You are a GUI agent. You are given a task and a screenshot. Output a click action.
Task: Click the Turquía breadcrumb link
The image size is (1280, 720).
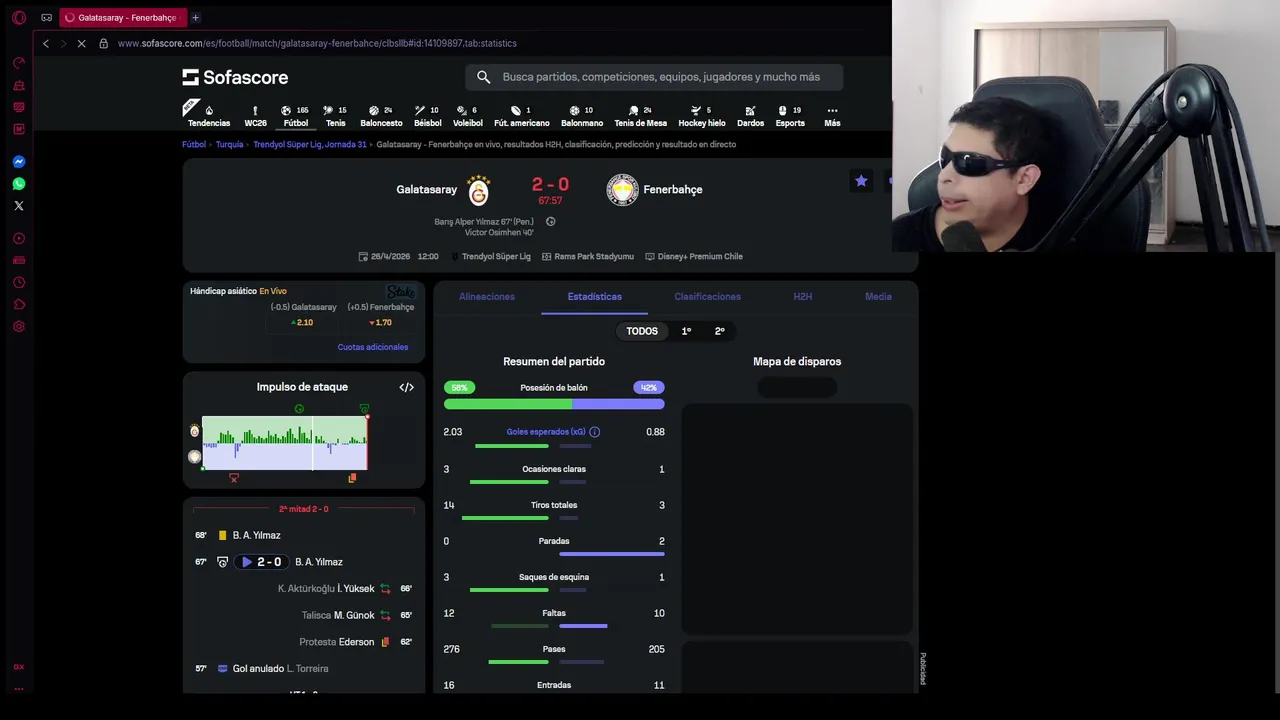[x=229, y=145]
